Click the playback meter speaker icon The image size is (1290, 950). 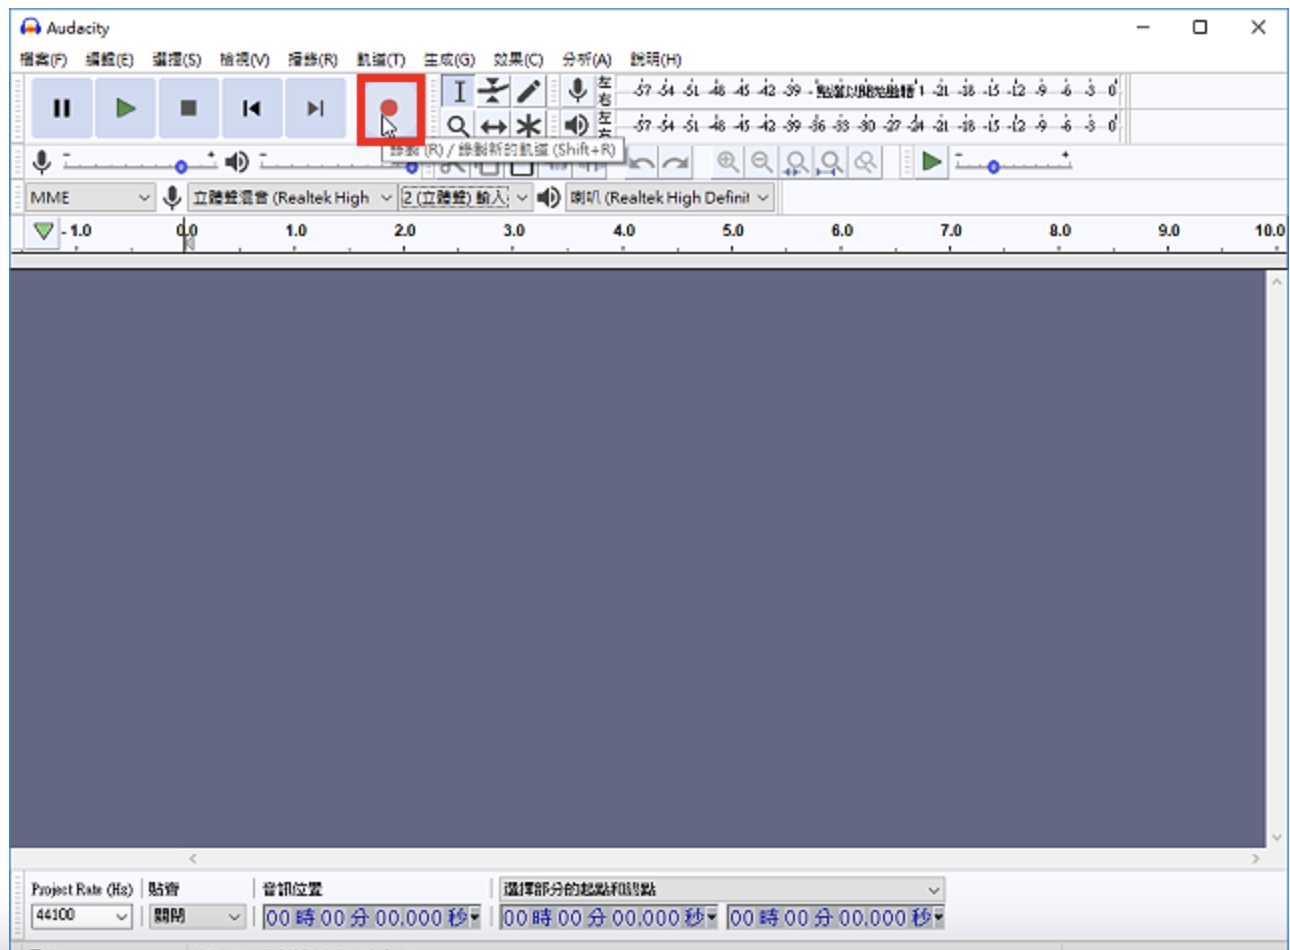[577, 125]
